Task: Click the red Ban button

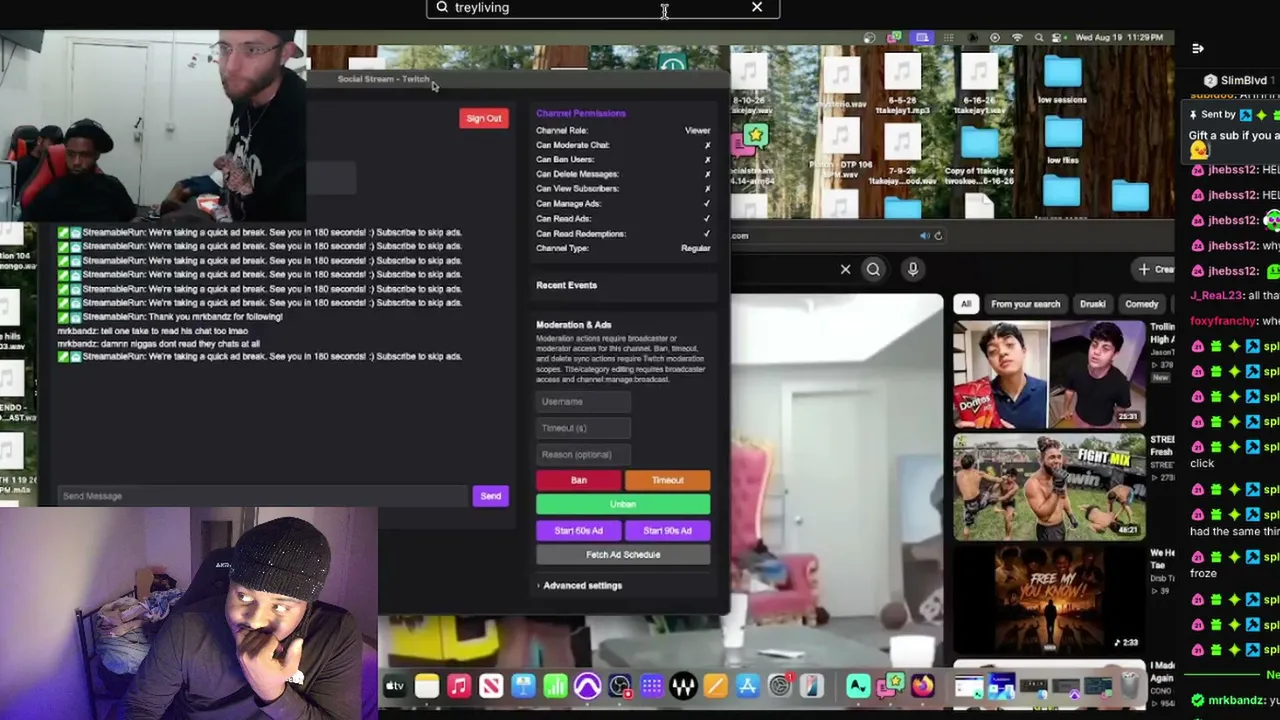Action: click(579, 481)
